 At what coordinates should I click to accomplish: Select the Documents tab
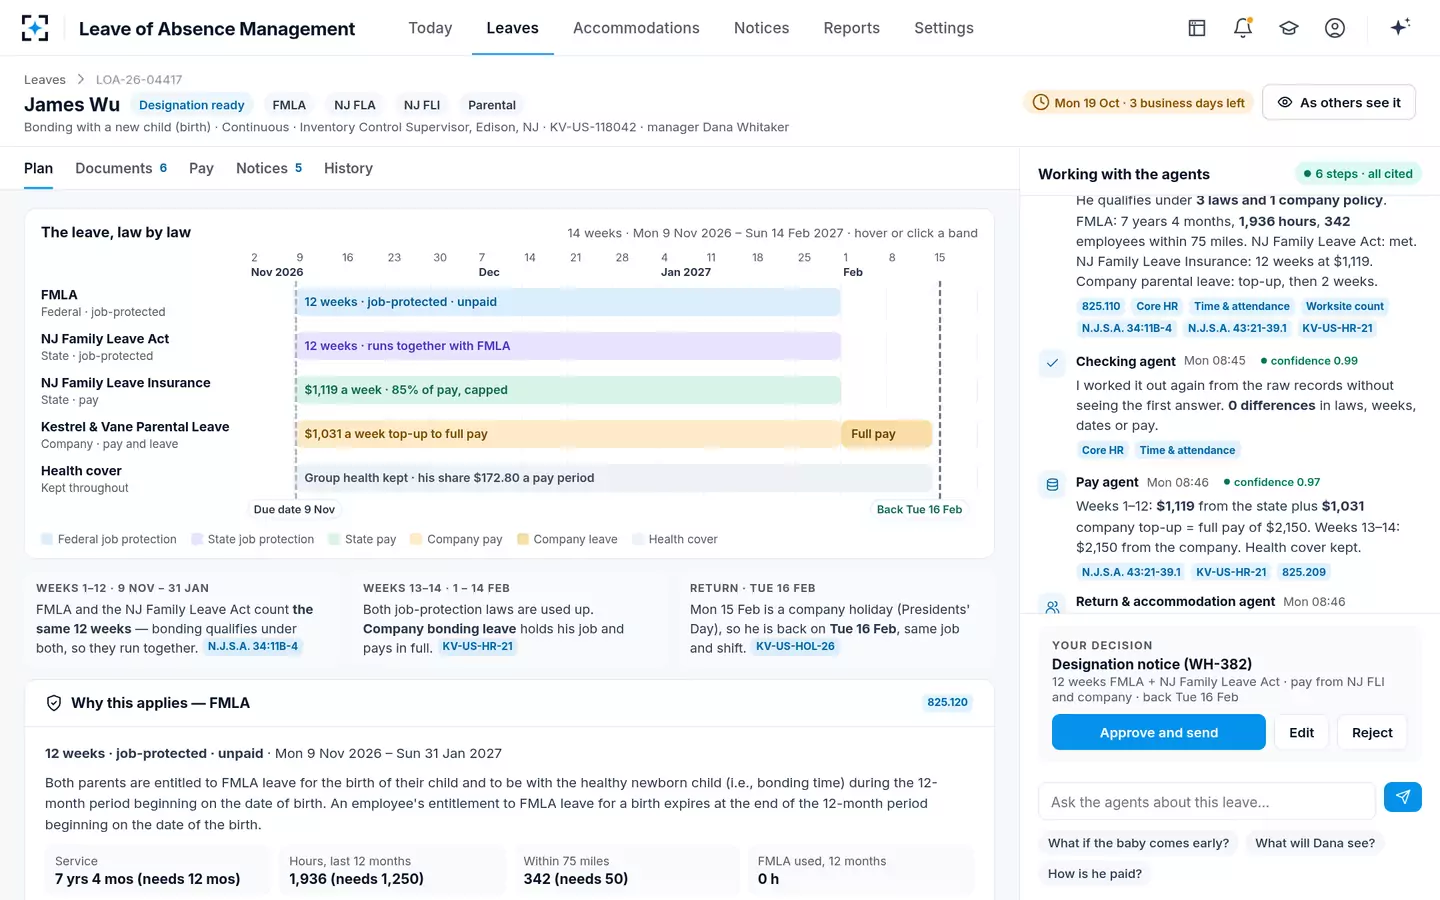pos(121,168)
